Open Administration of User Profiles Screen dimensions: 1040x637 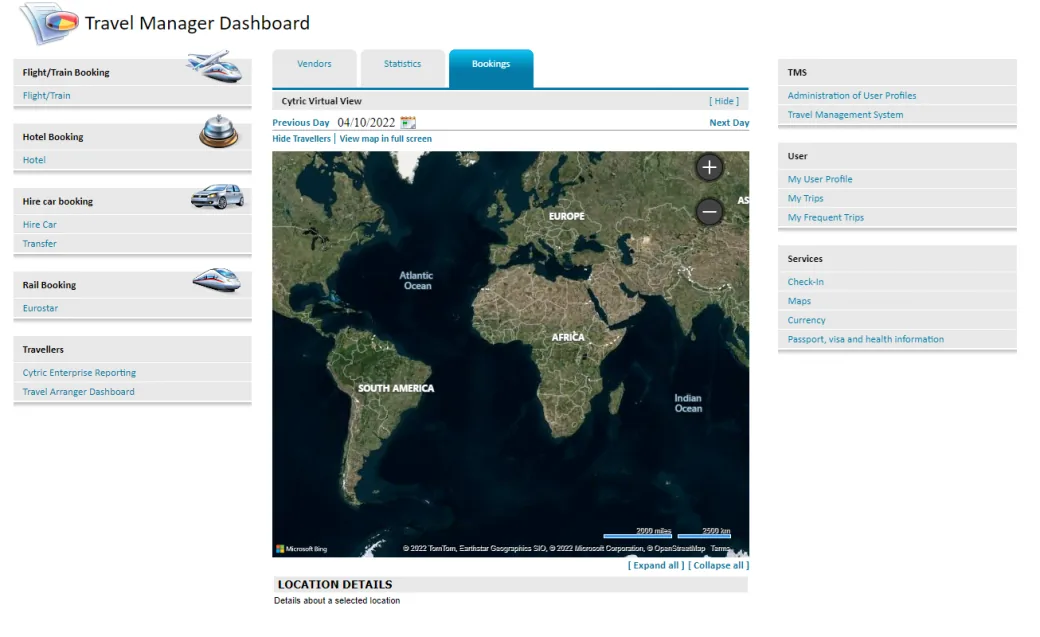(852, 96)
